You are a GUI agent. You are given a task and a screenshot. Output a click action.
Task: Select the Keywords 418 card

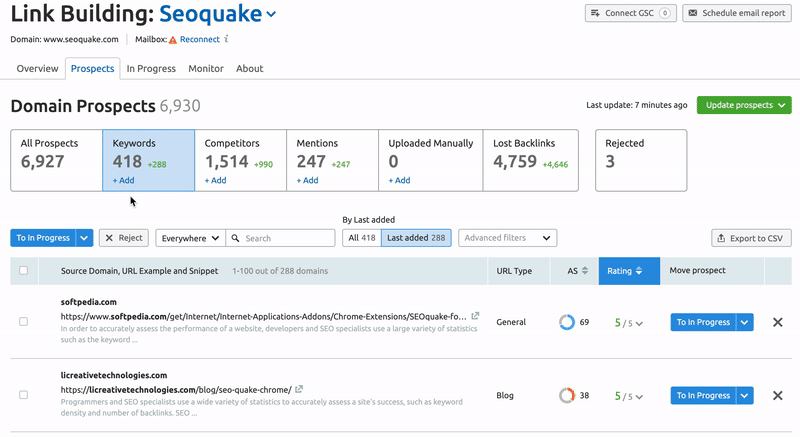click(x=148, y=160)
